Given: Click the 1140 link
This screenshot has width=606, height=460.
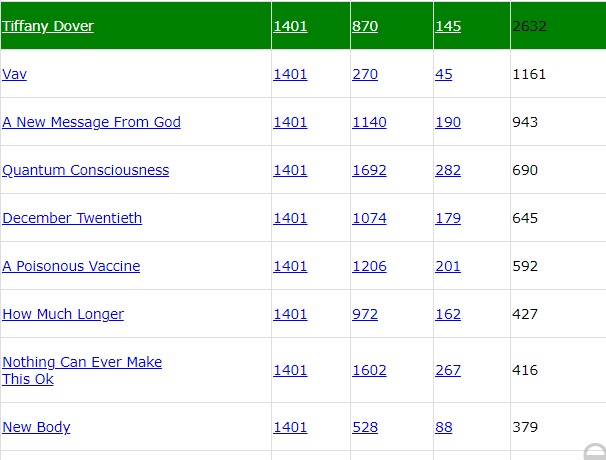Looking at the screenshot, I should (x=369, y=122).
